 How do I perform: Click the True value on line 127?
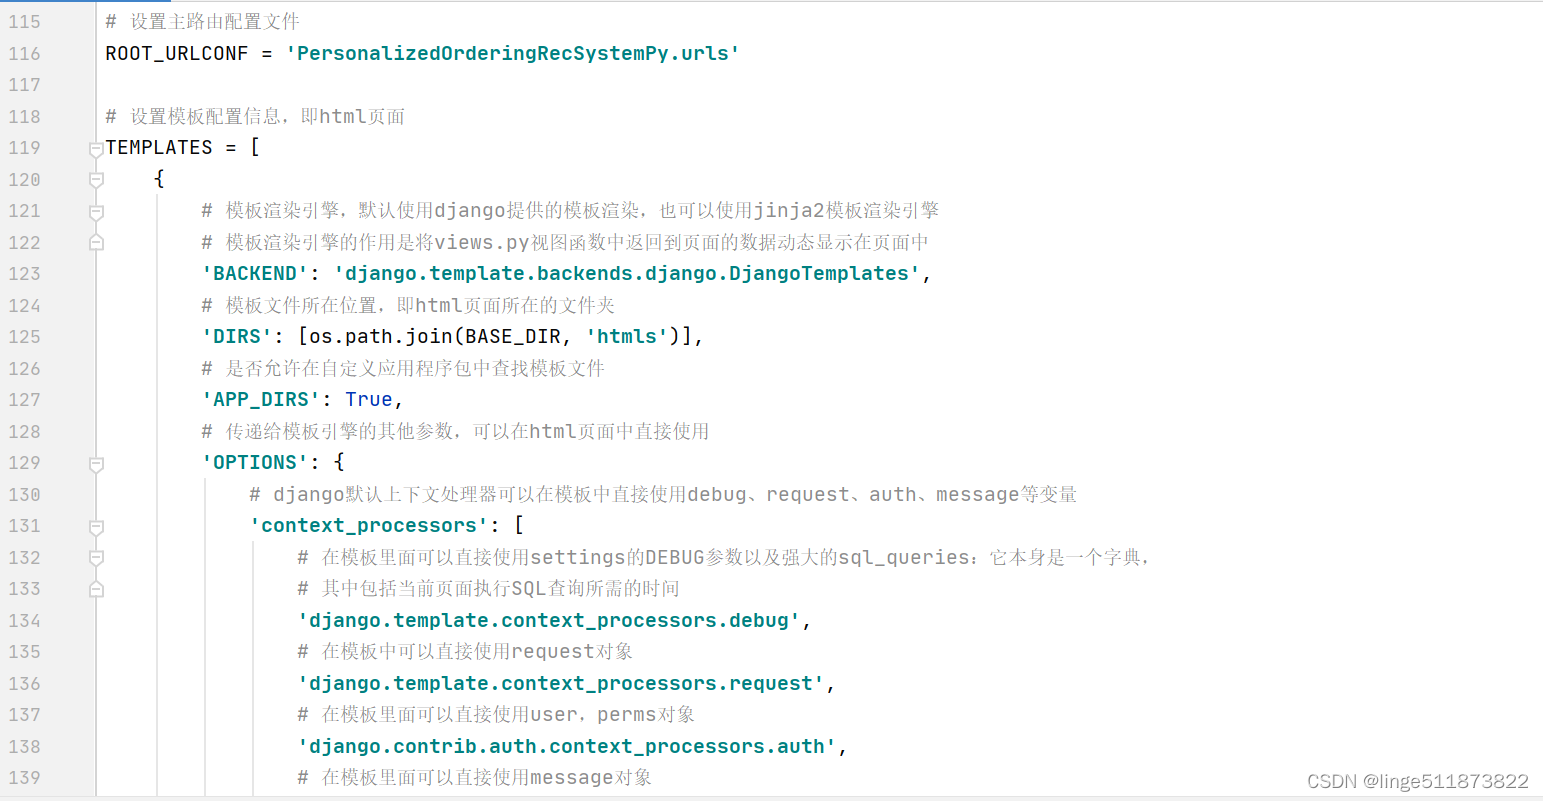[369, 400]
